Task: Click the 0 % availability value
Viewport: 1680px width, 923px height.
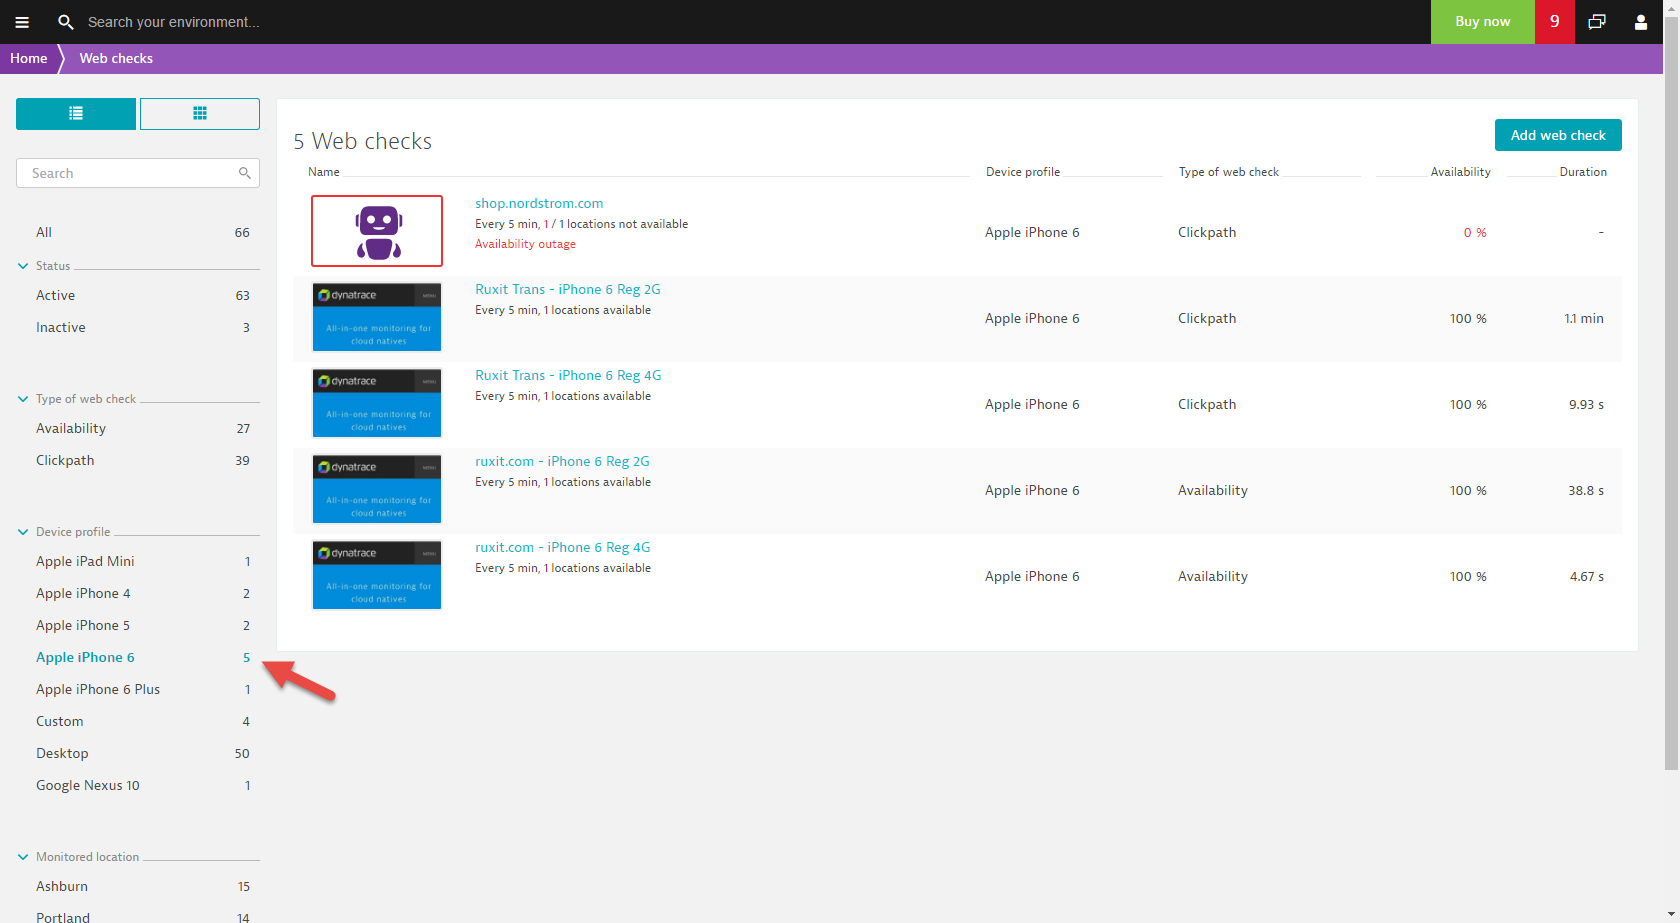Action: [1475, 232]
